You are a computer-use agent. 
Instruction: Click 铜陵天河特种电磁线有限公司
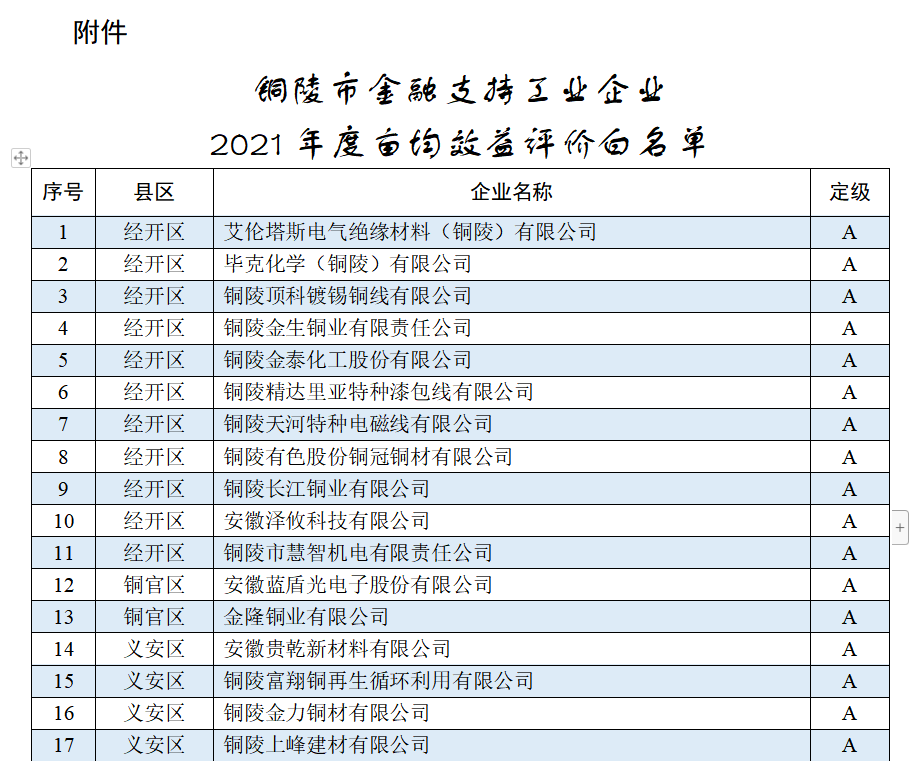coord(358,424)
